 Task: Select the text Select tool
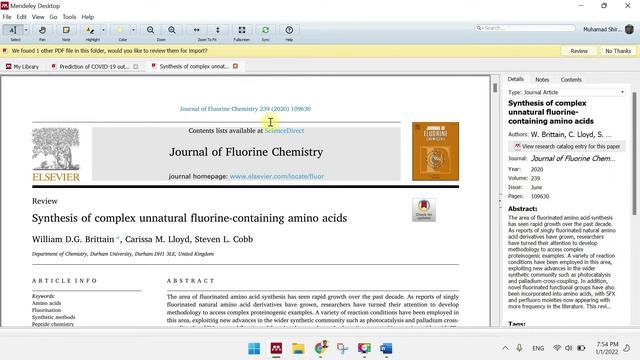pyautogui.click(x=13, y=30)
